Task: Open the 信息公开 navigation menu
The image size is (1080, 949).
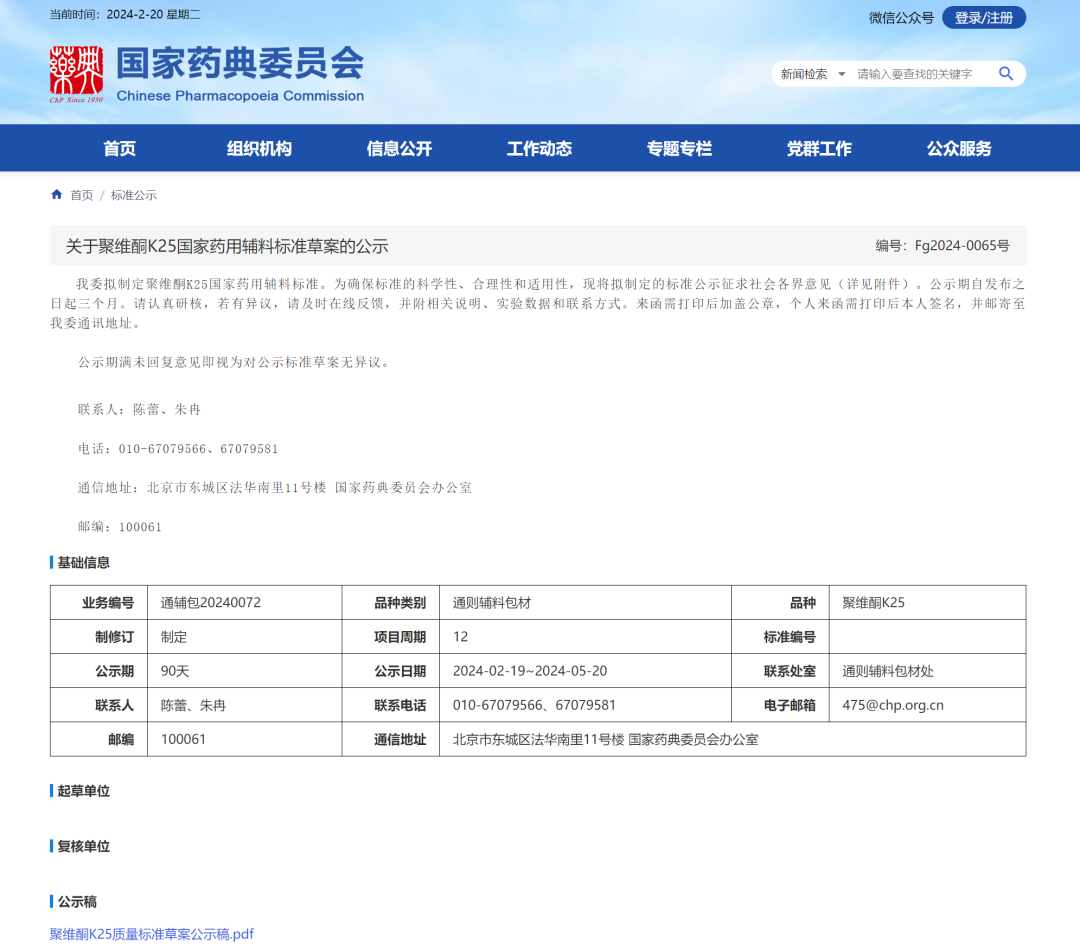Action: (x=399, y=148)
